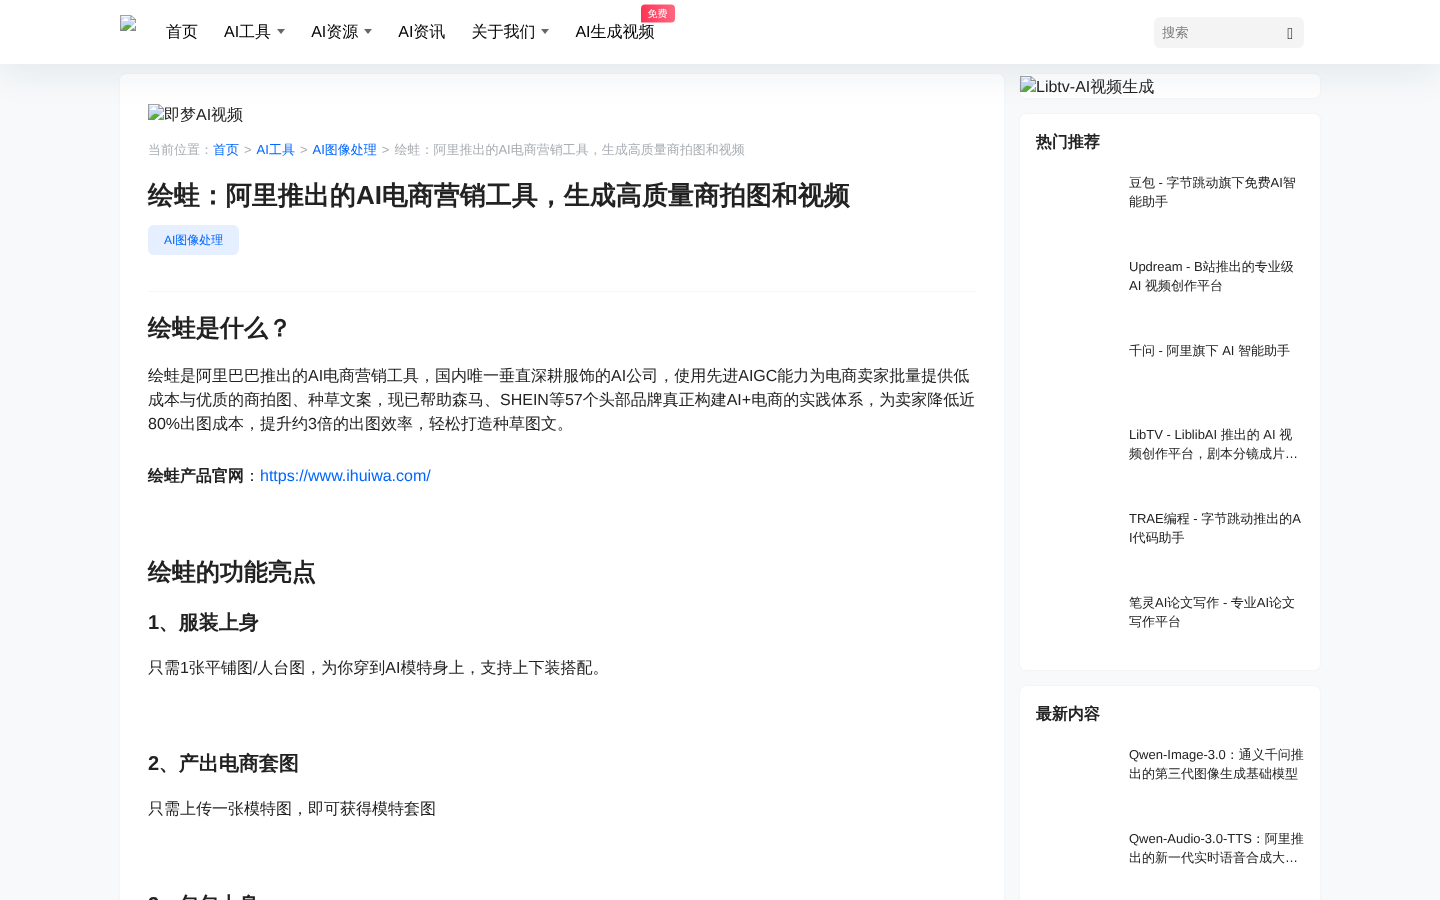Click the 免费 badge on AI生成视频
This screenshot has height=900, width=1440.
(x=657, y=13)
